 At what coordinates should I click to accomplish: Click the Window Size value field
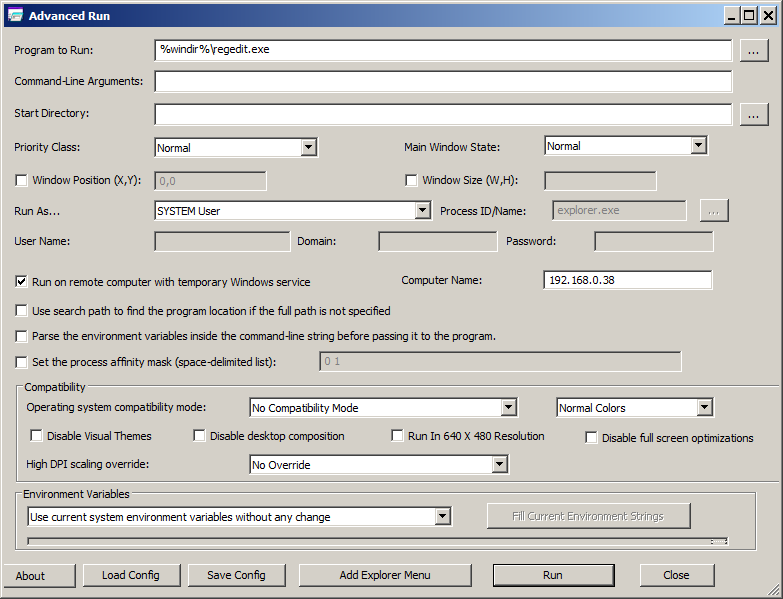600,181
